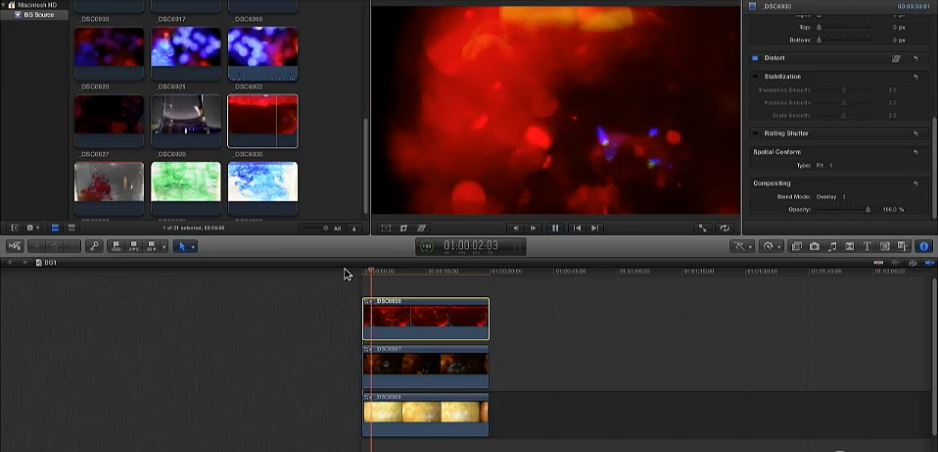Click the import media button in toolbar
The height and width of the screenshot is (452, 938).
tap(15, 246)
